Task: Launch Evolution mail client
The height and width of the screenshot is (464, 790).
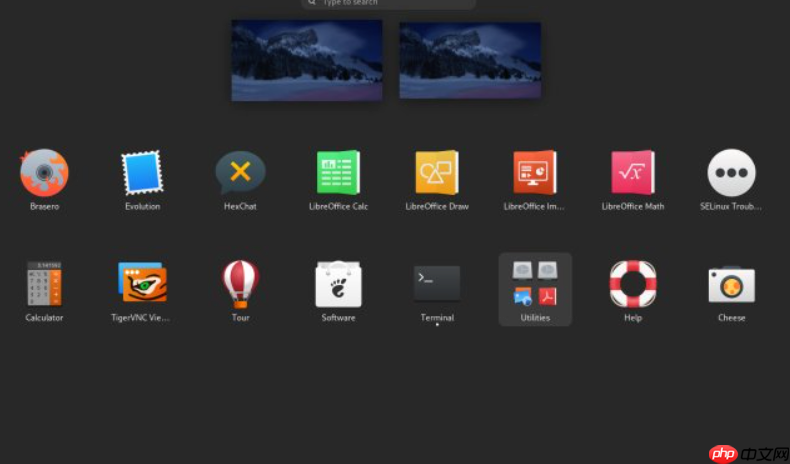Action: click(x=143, y=173)
